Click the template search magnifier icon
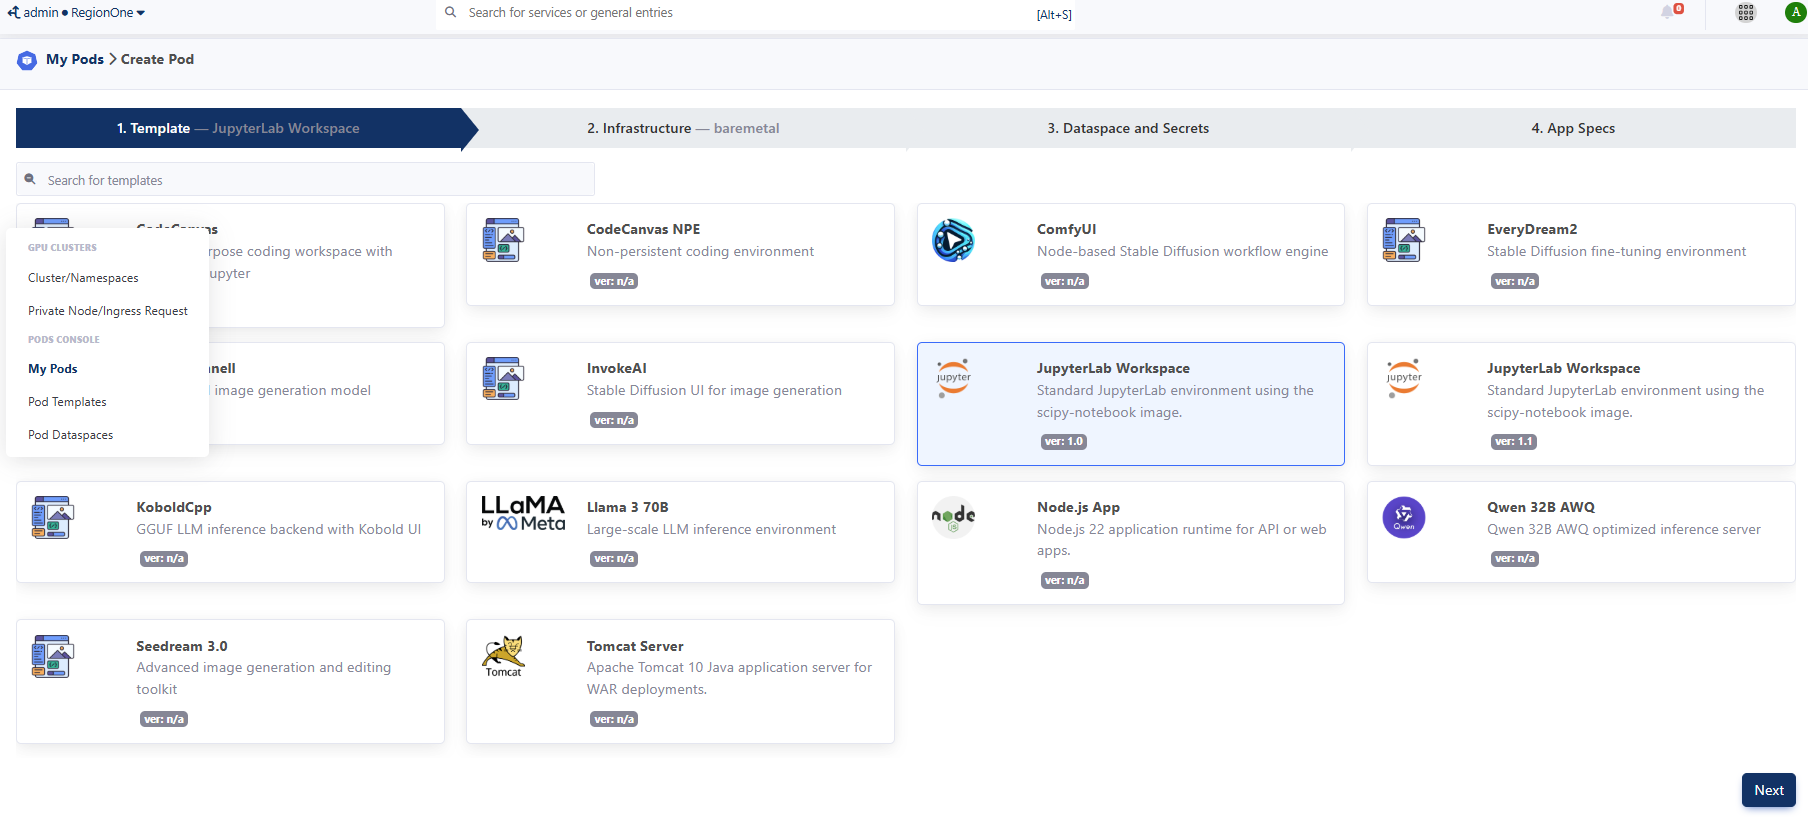The image size is (1808, 820). tap(30, 180)
